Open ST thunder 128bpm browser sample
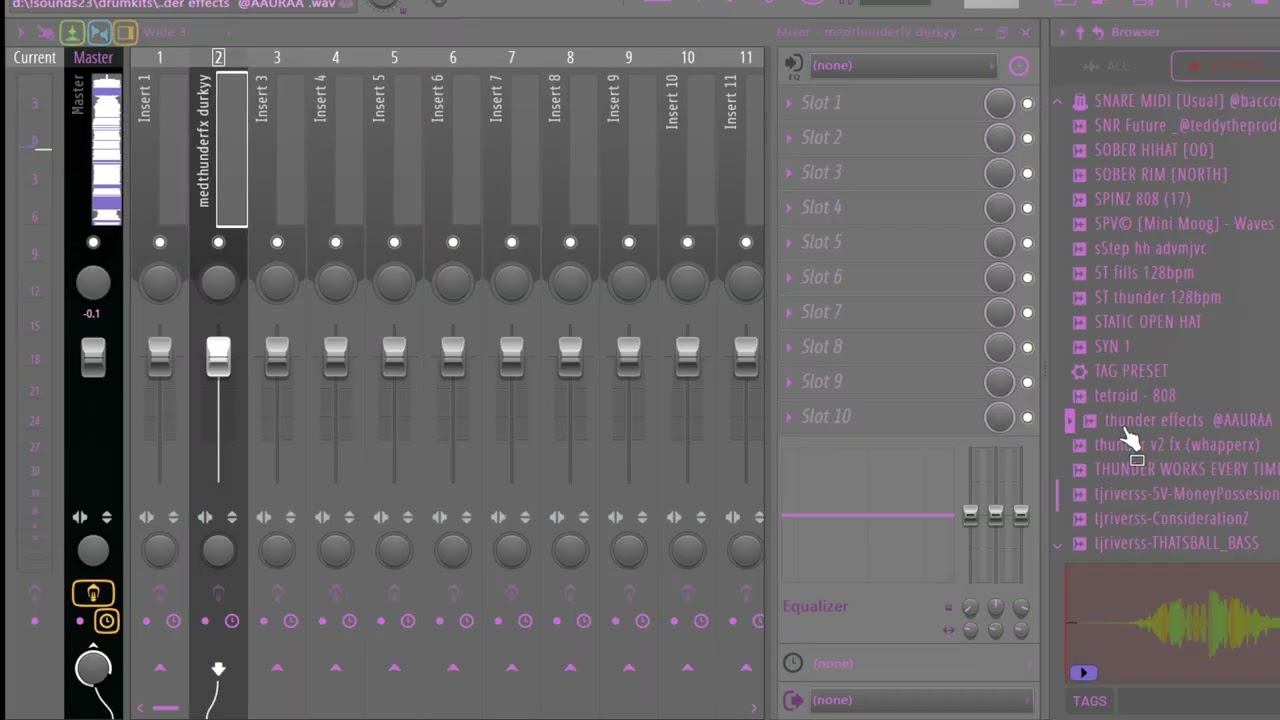1280x720 pixels. 1157,297
